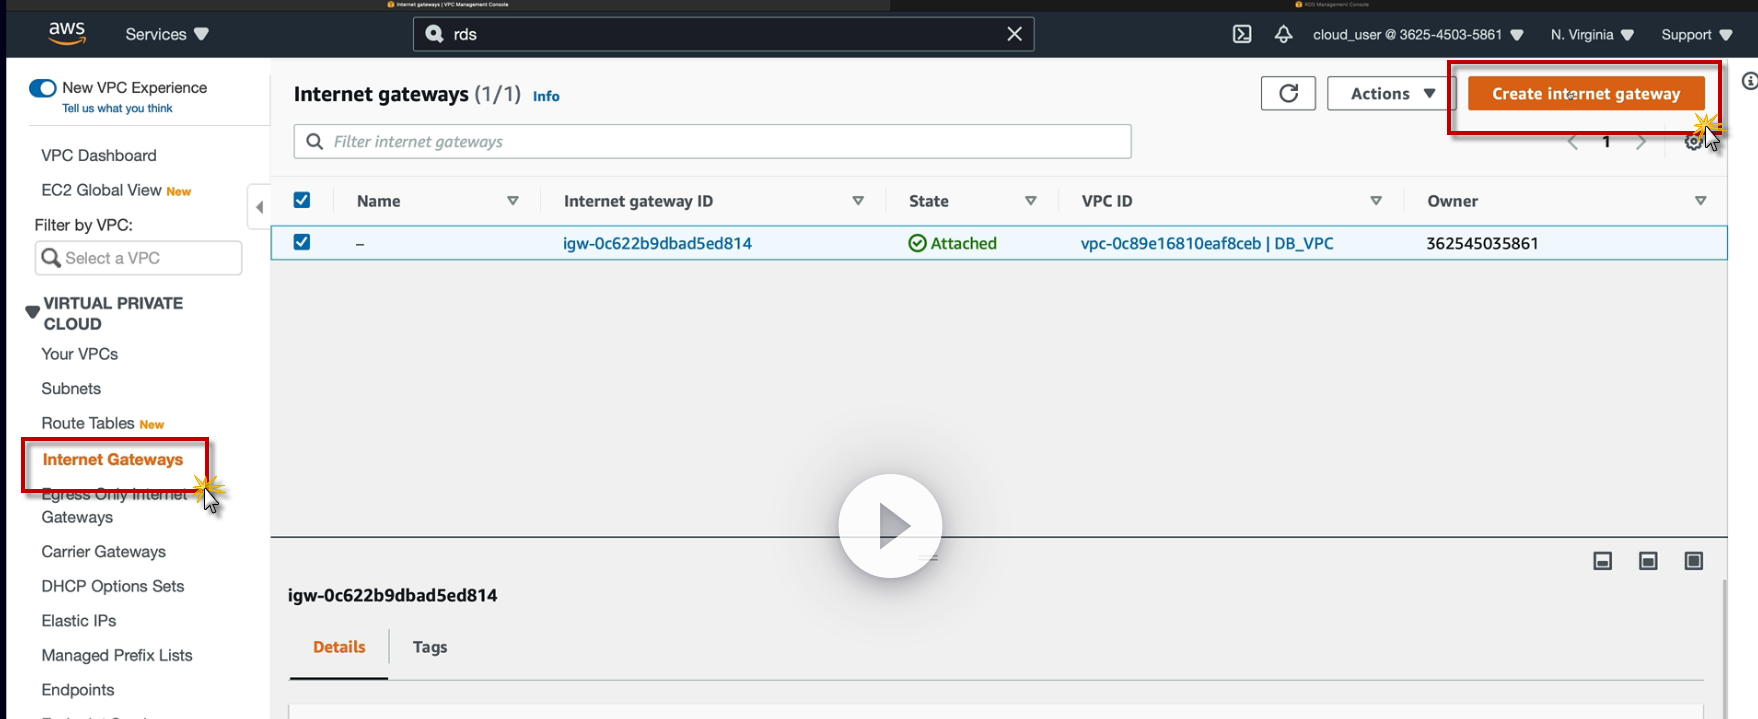Sort by the State column arrow
Screen dimensions: 1758x719
coord(1031,201)
